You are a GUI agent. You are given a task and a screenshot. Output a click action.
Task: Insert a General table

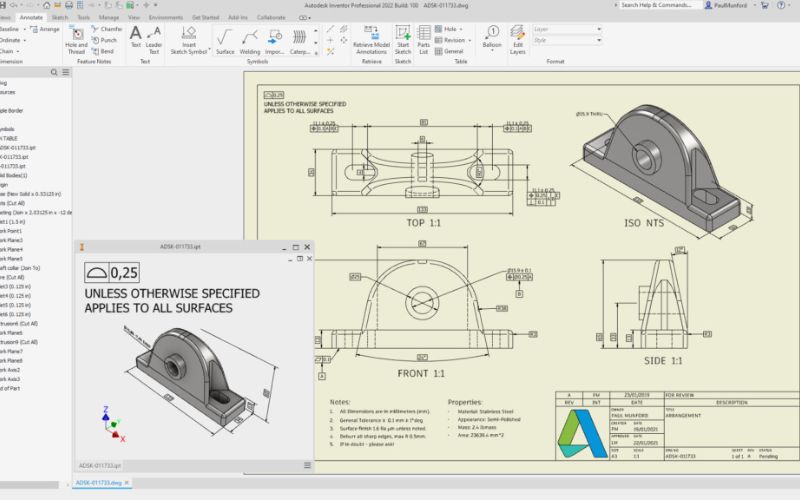(449, 52)
